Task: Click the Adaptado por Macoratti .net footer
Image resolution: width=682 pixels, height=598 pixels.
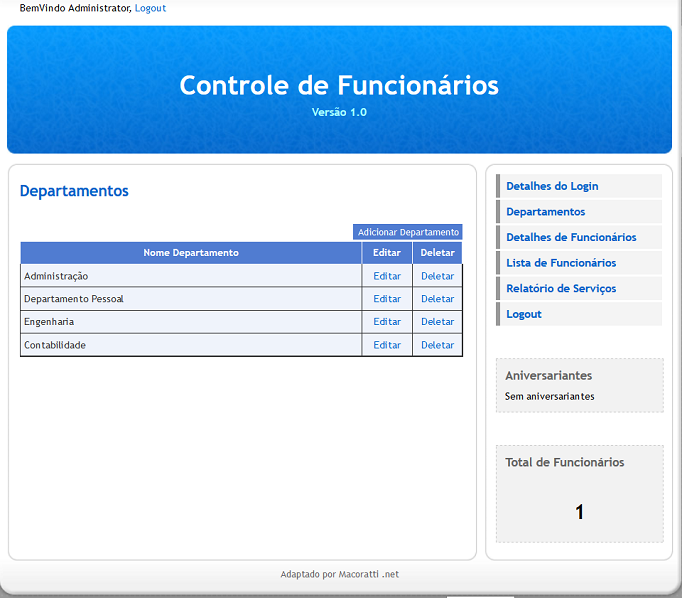Action: (x=339, y=574)
